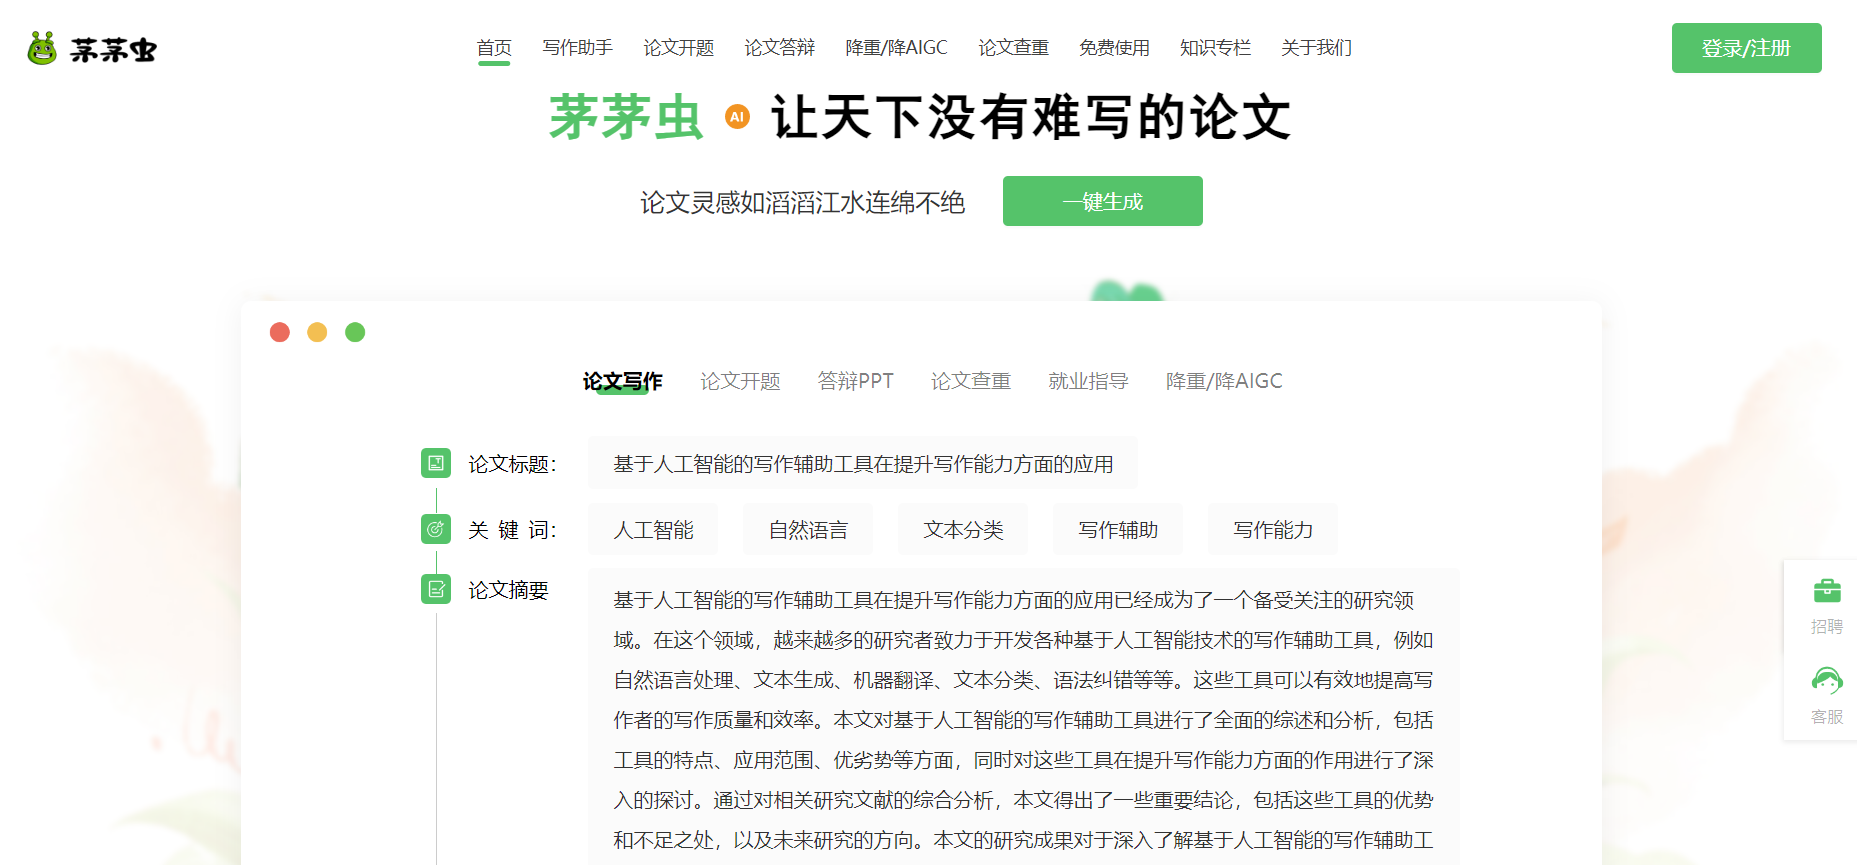Click the red window dot
This screenshot has width=1857, height=865.
(x=280, y=332)
